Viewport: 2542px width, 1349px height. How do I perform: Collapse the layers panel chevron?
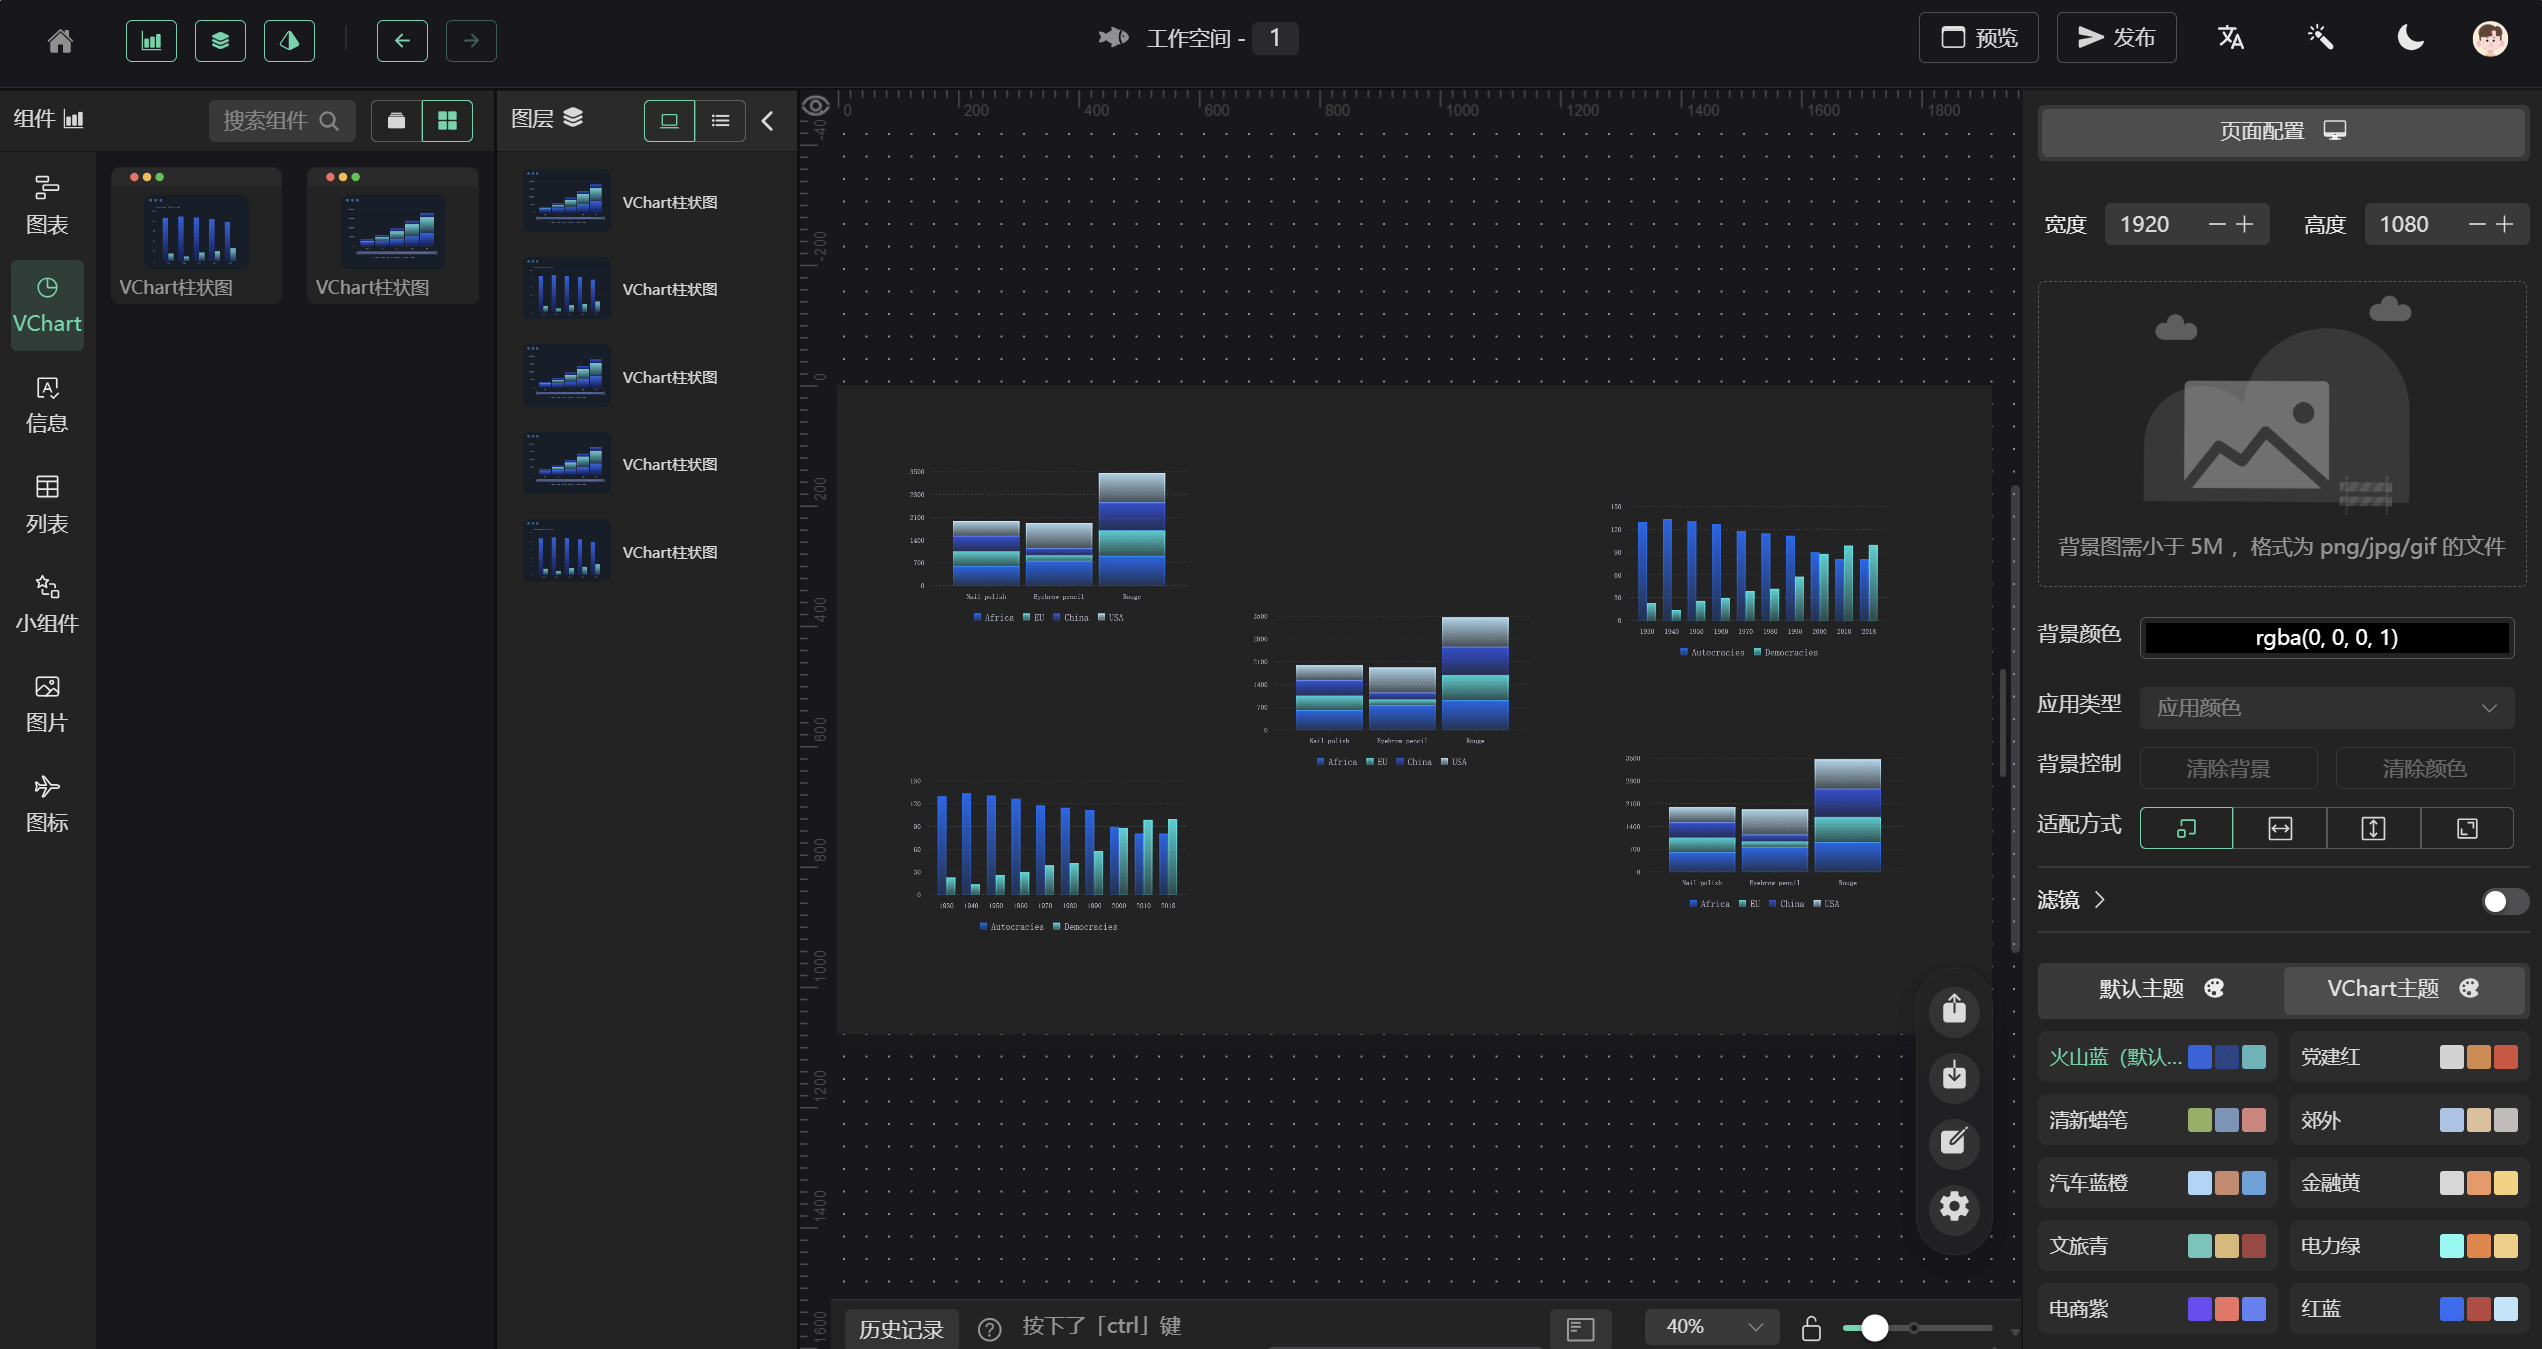pyautogui.click(x=768, y=120)
